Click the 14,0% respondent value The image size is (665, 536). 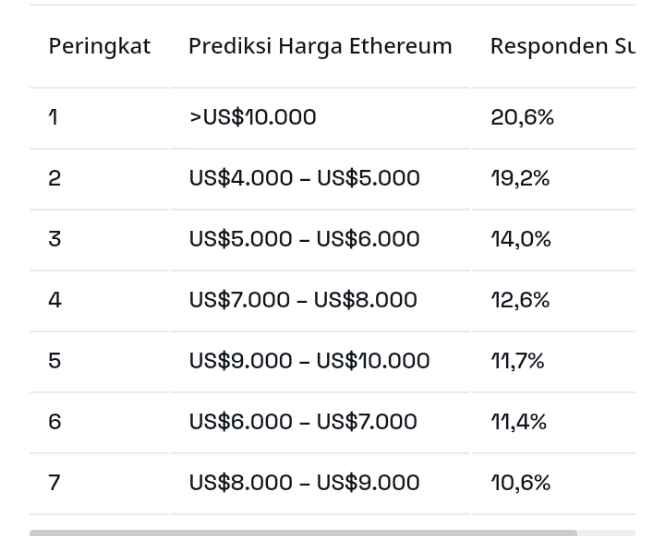click(520, 240)
